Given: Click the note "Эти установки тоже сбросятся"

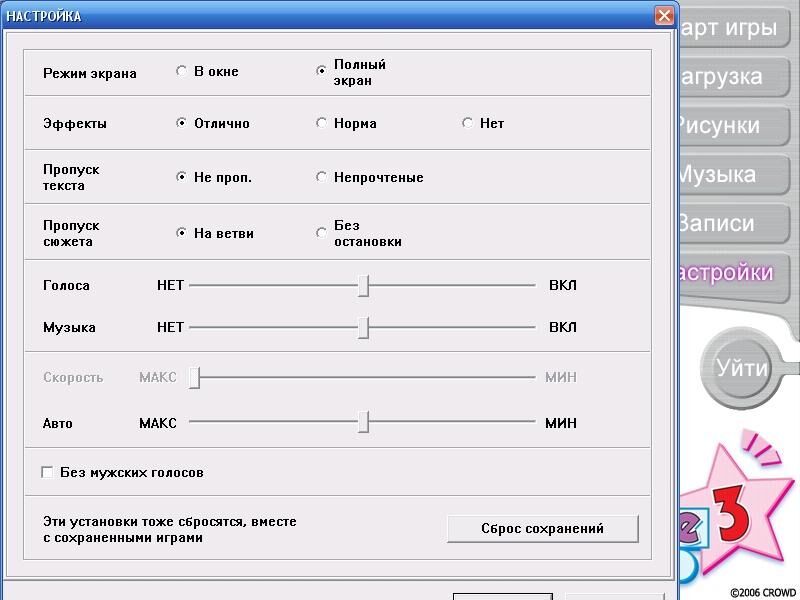Looking at the screenshot, I should pos(170,530).
